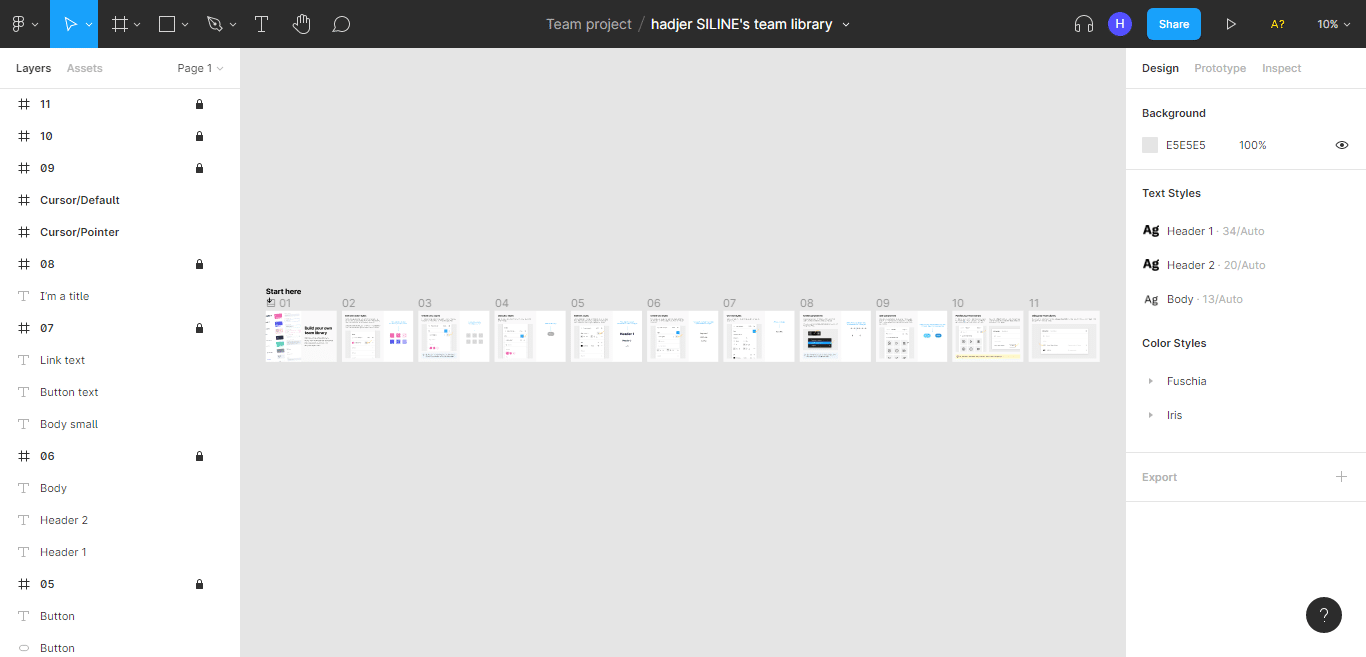This screenshot has width=1366, height=657.
Task: Switch to the Prototype tab
Action: click(1220, 67)
